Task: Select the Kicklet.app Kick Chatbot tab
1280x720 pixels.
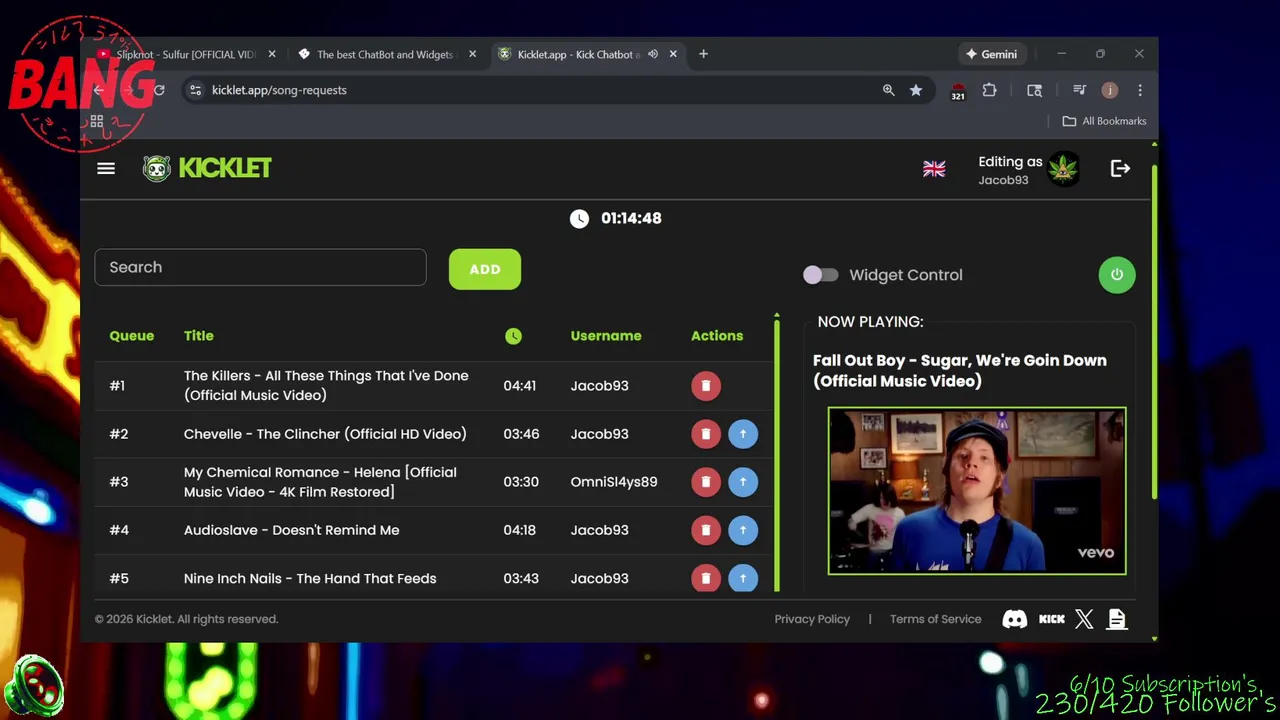Action: 578,54
